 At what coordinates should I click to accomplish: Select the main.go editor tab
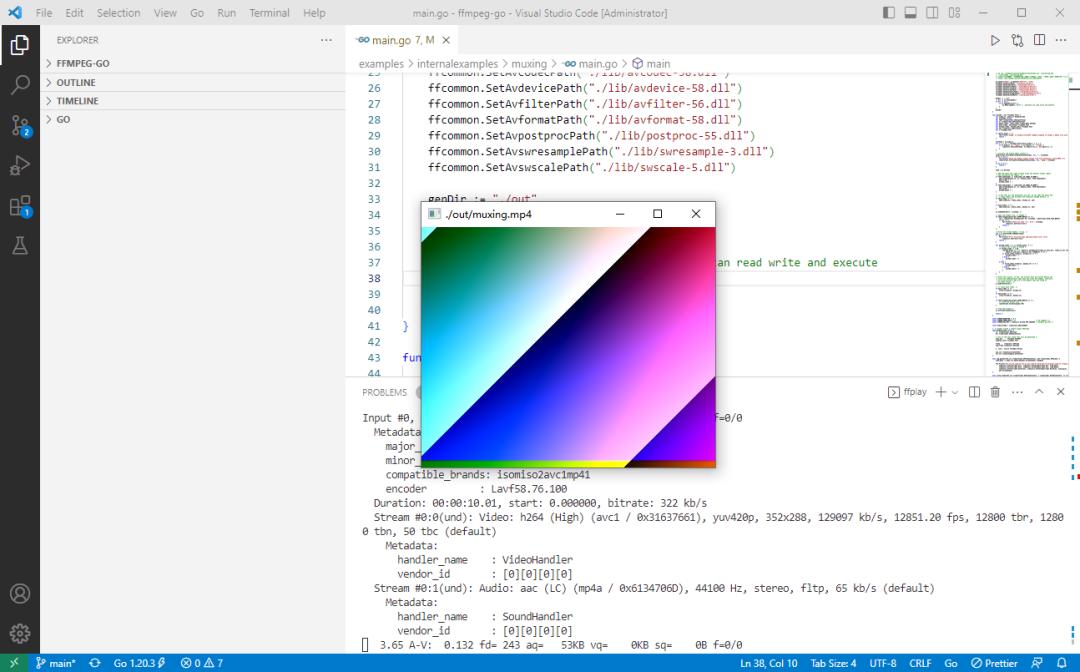click(x=396, y=40)
